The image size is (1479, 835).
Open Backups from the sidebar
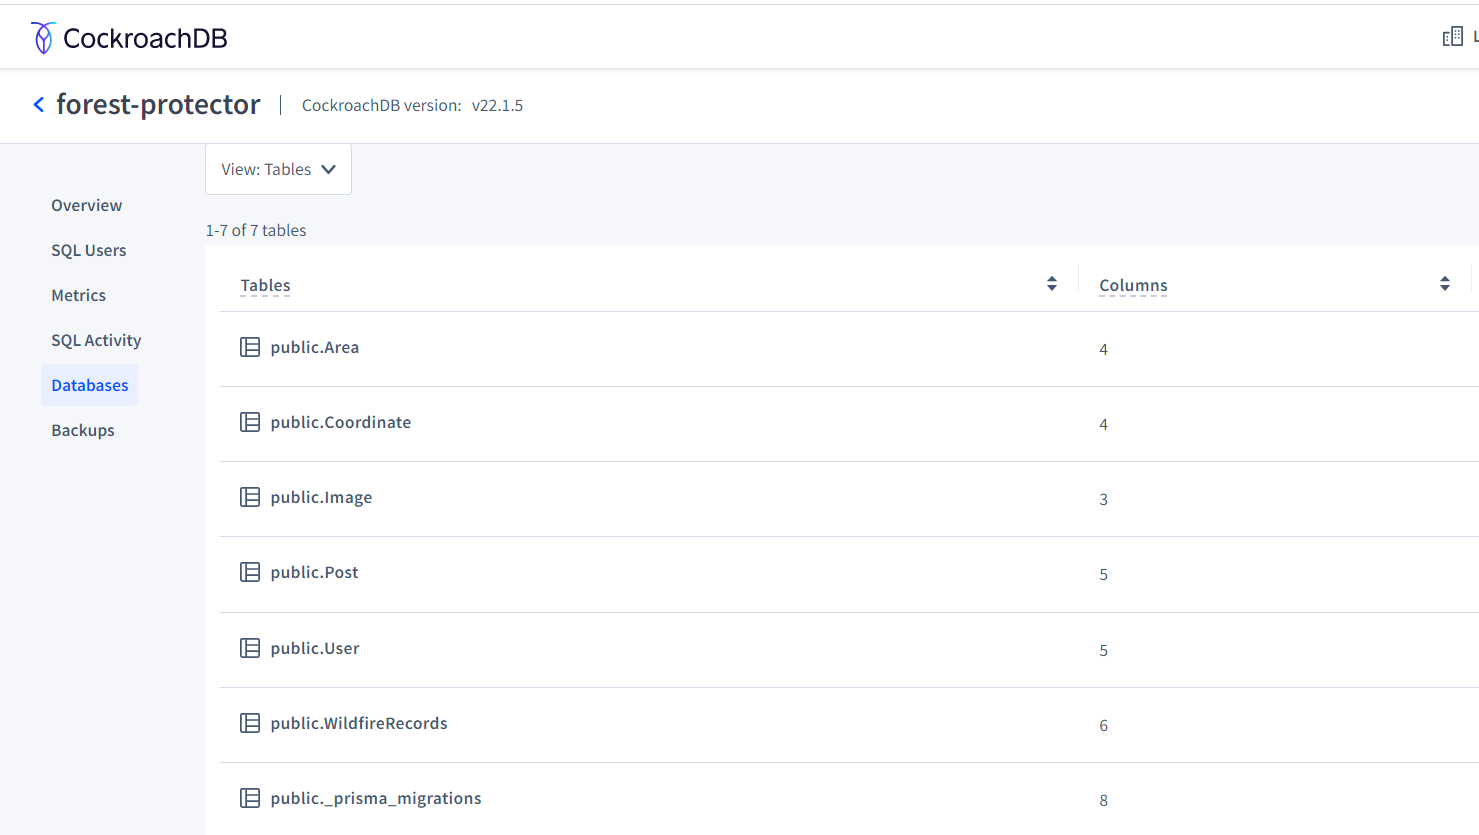[83, 430]
